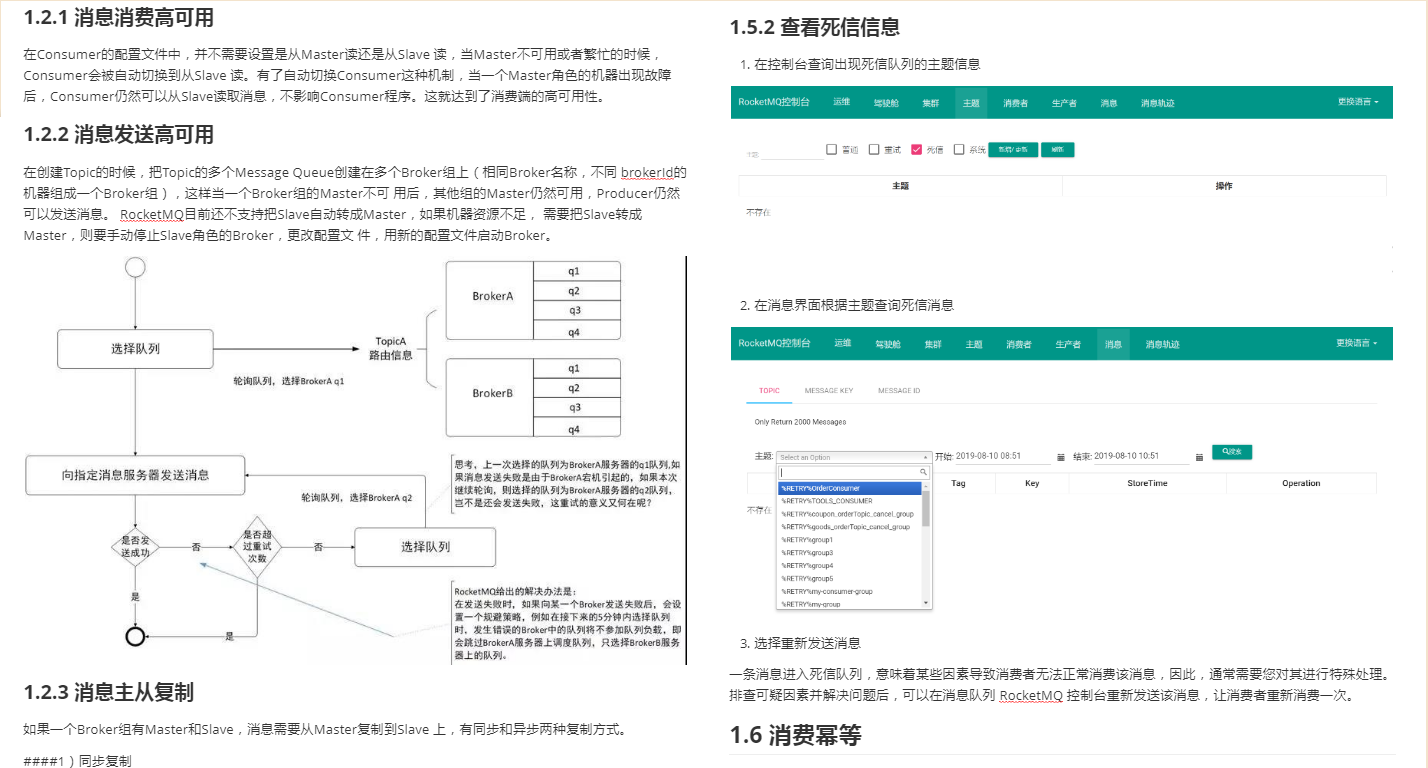Open 消息轨迹 in the message query console navbar

[1163, 344]
